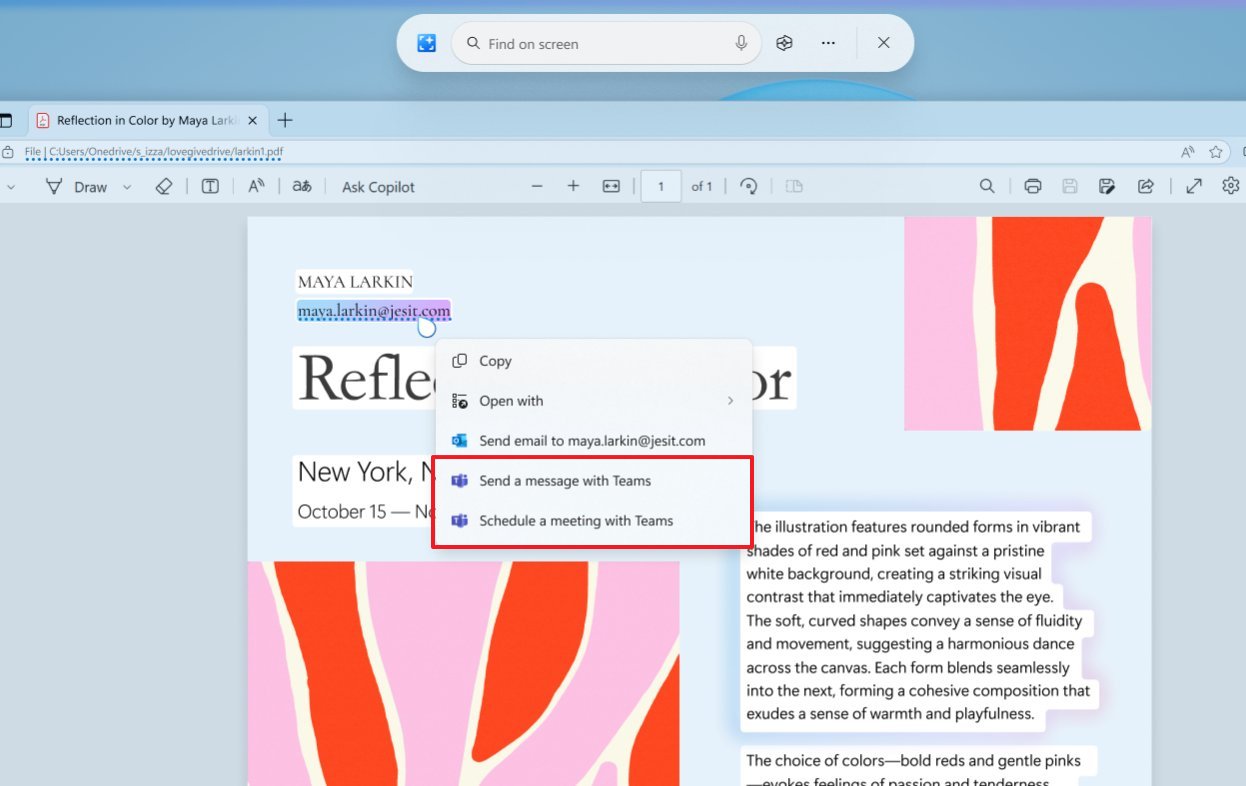Screen dimensions: 1246x786
Task: Choose Send a message with Teams
Action: click(x=594, y=481)
